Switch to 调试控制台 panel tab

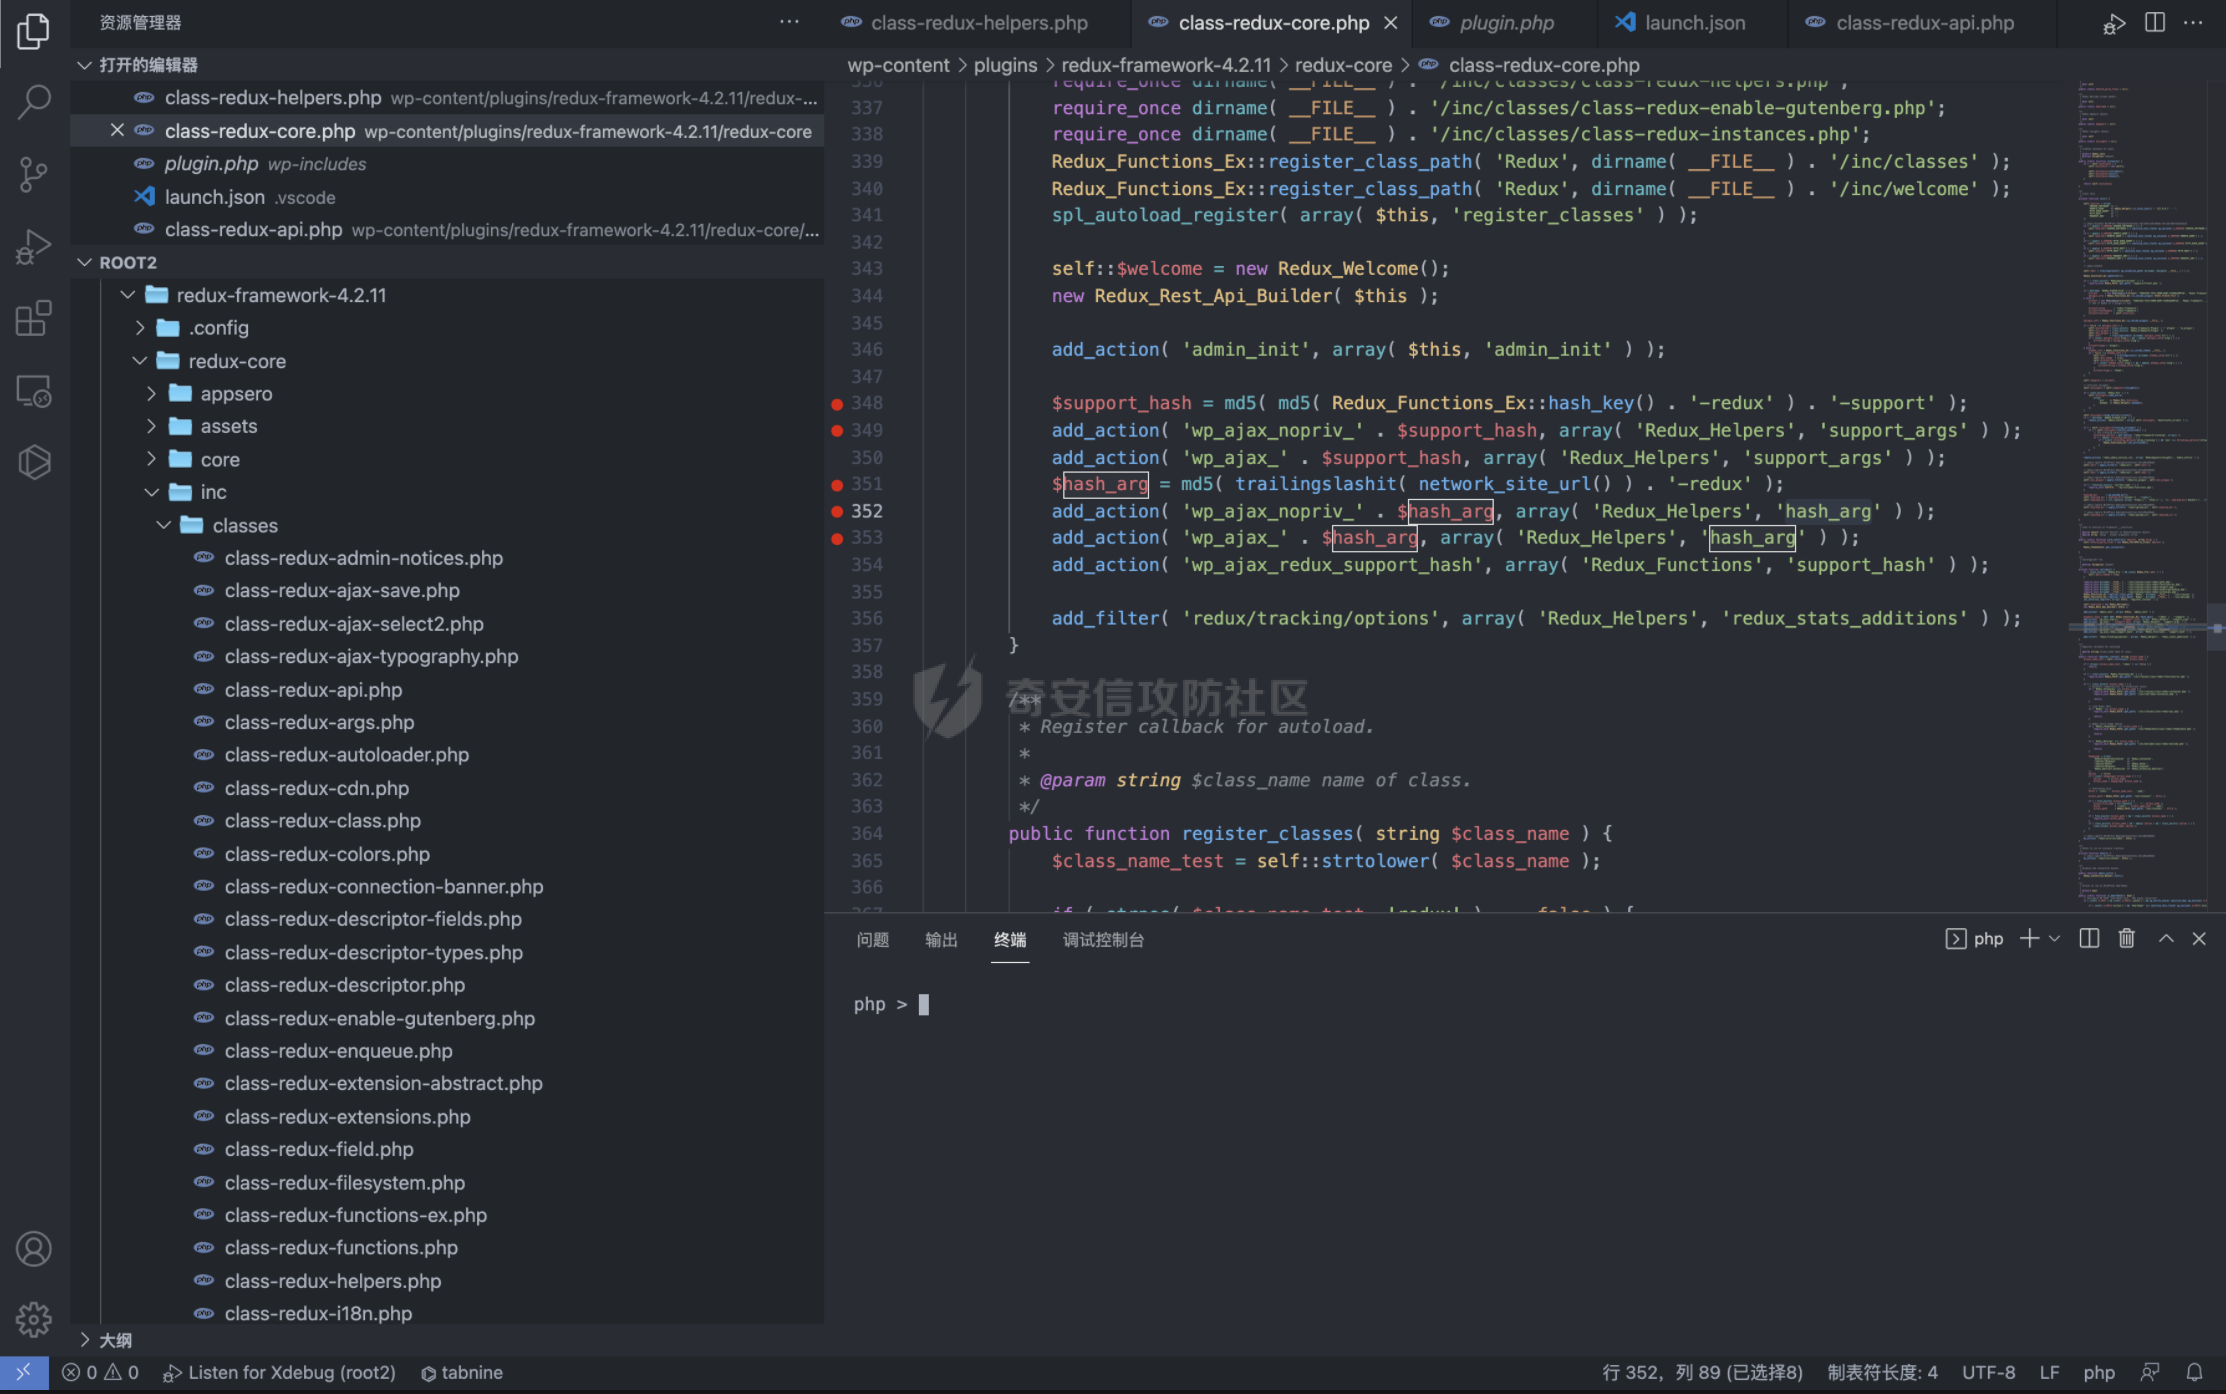point(1103,939)
